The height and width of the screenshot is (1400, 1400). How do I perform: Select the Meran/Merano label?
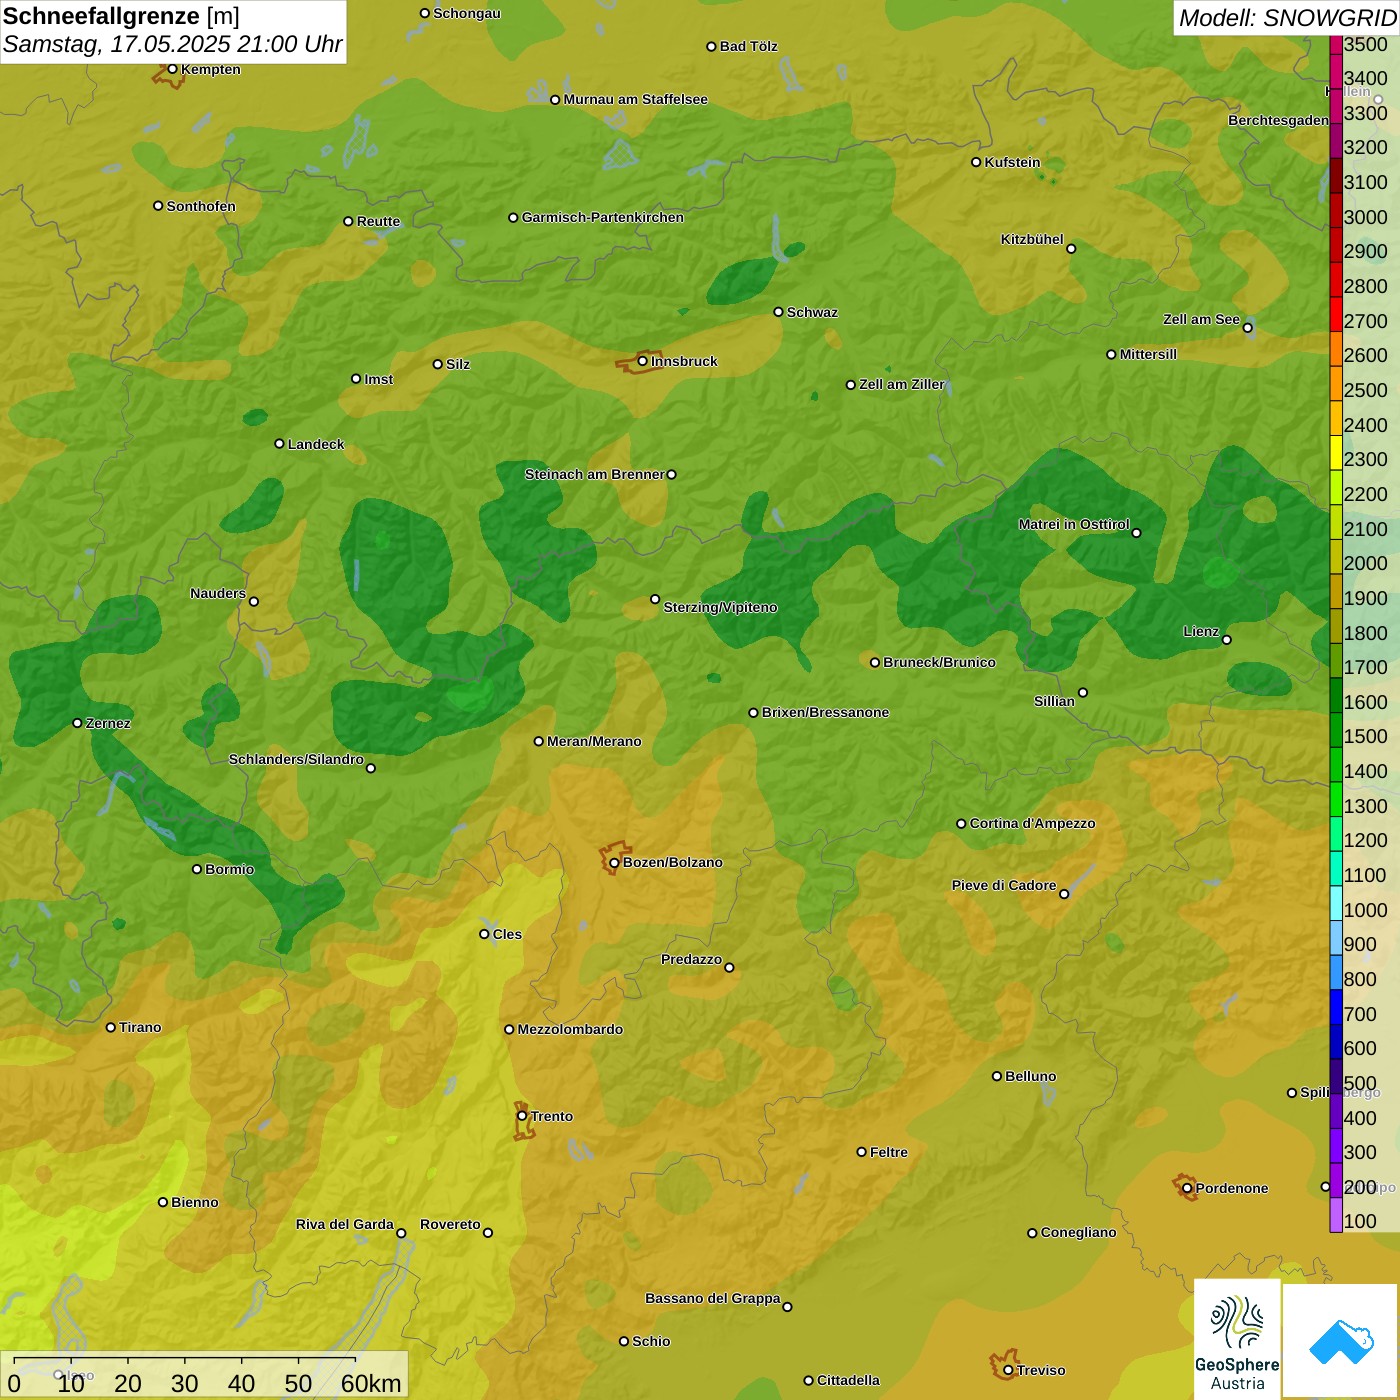594,741
